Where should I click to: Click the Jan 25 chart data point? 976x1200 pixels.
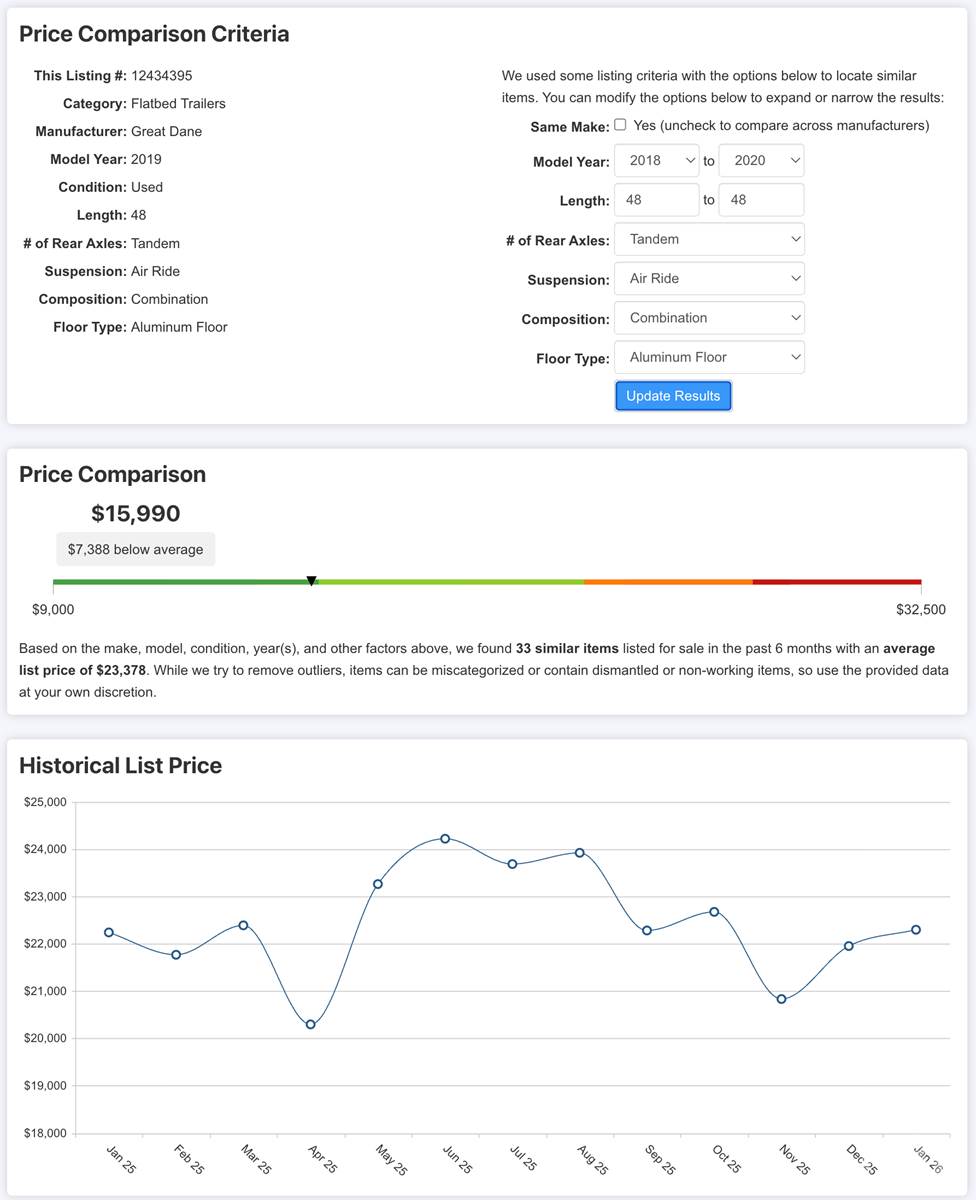pos(109,932)
